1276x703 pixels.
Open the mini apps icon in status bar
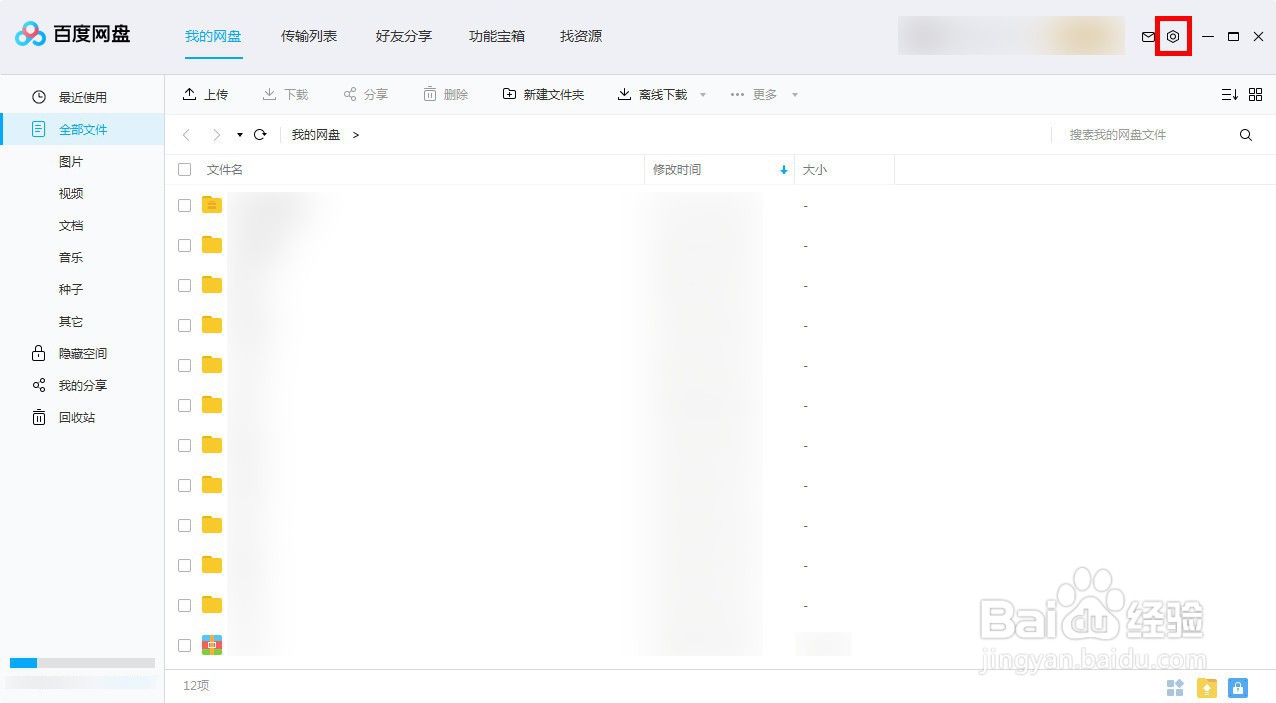pyautogui.click(x=1175, y=687)
